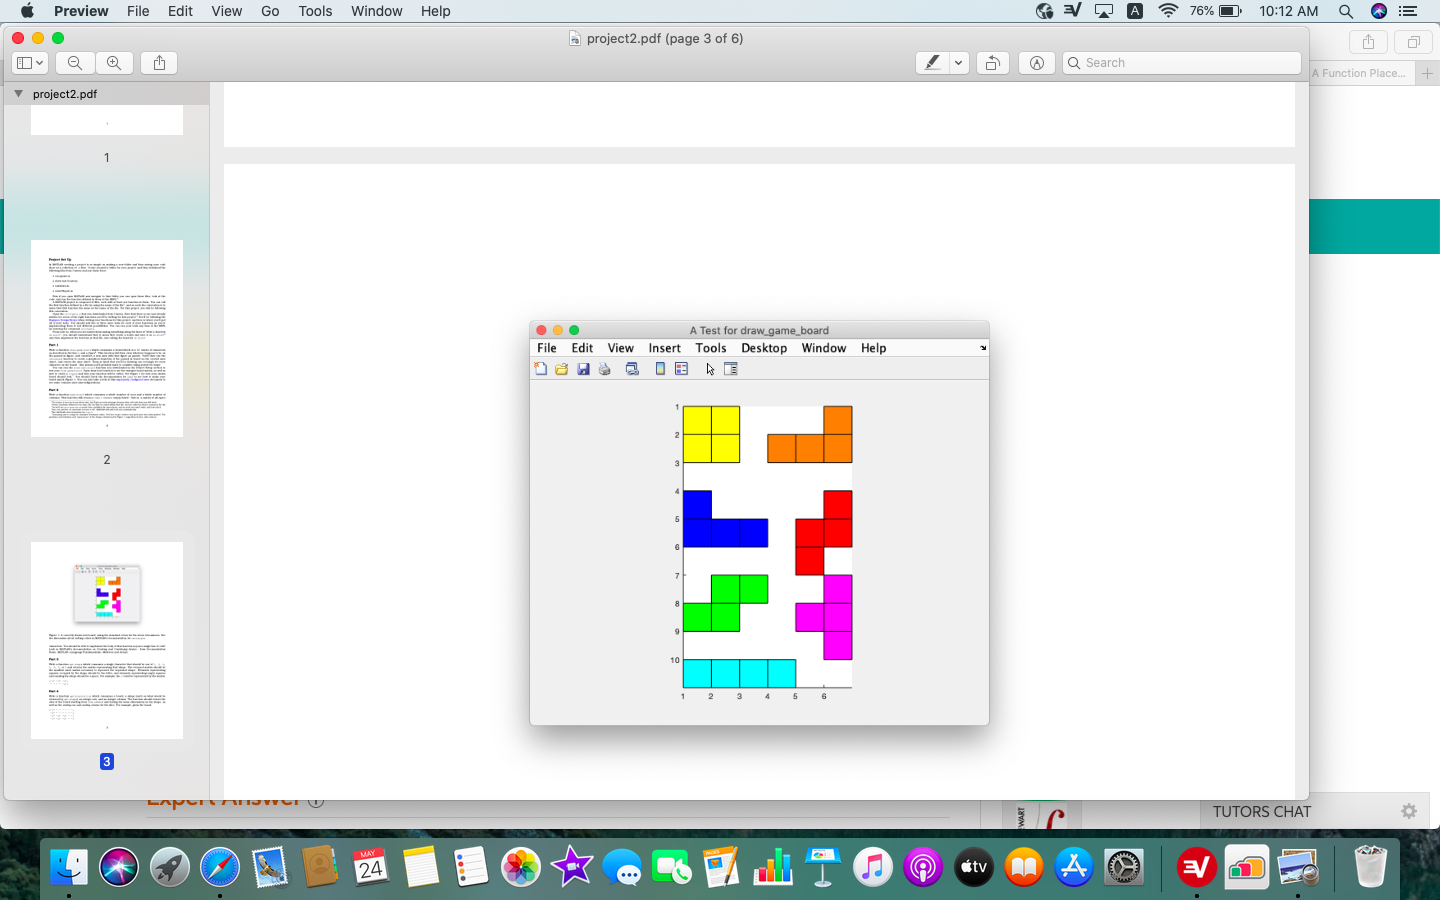Open the Plot Tools panel icon
Image resolution: width=1440 pixels, height=900 pixels.
click(730, 369)
